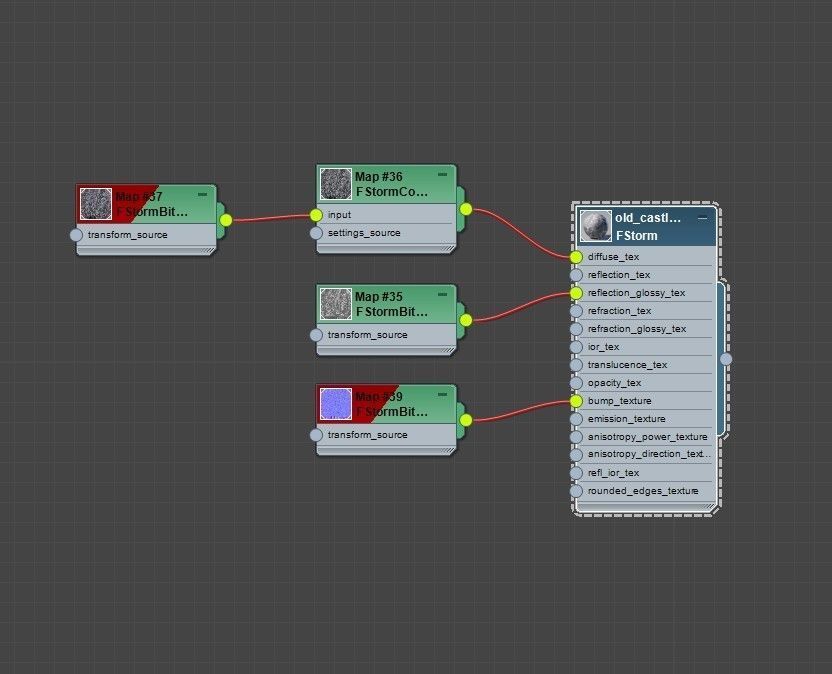Click the Map #35 node texture thumbnail
The height and width of the screenshot is (674, 832).
[336, 304]
